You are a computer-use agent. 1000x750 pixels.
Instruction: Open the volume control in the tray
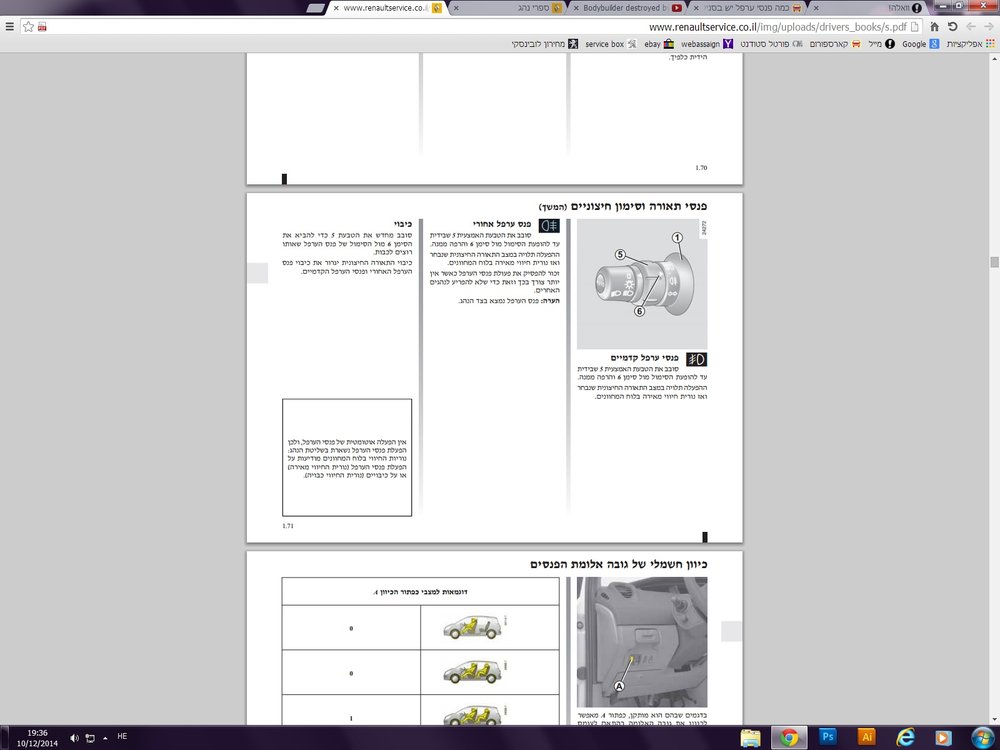point(74,738)
